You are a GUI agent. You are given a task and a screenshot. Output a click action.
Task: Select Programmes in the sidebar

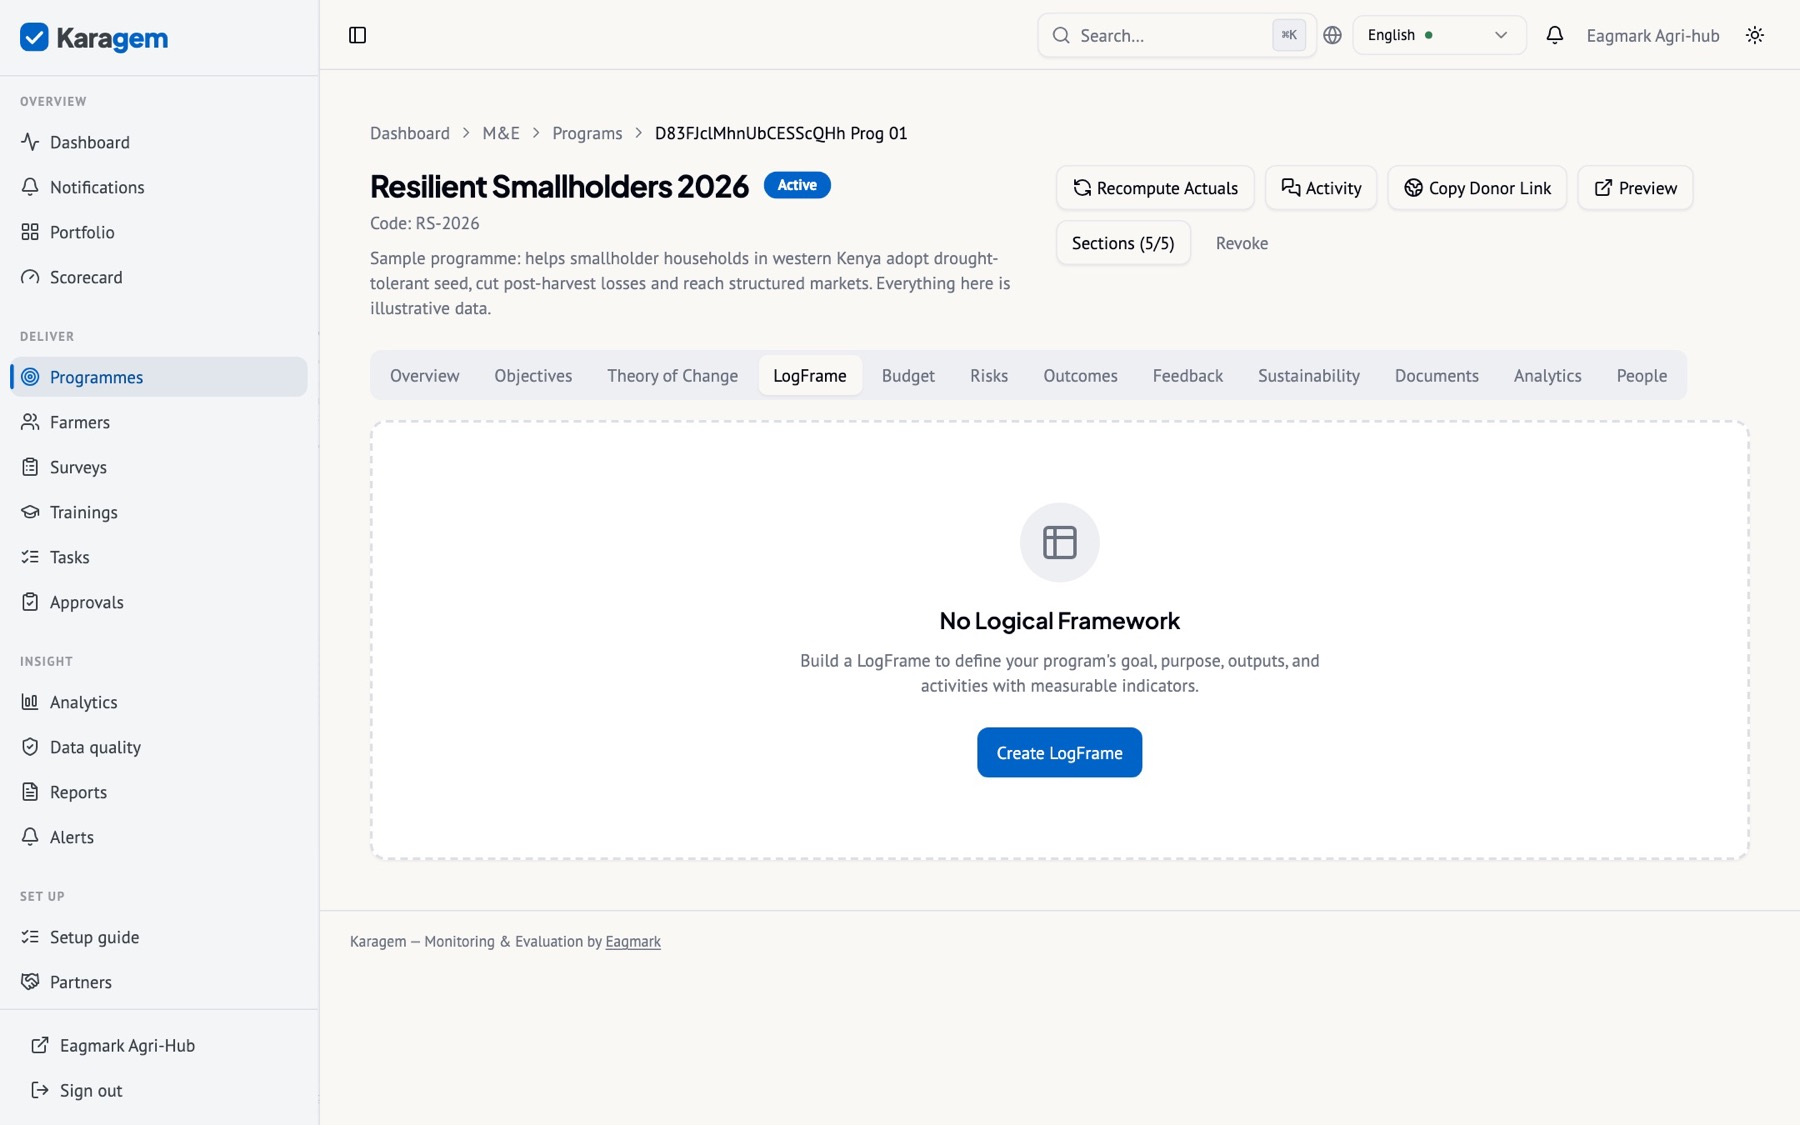pos(159,377)
